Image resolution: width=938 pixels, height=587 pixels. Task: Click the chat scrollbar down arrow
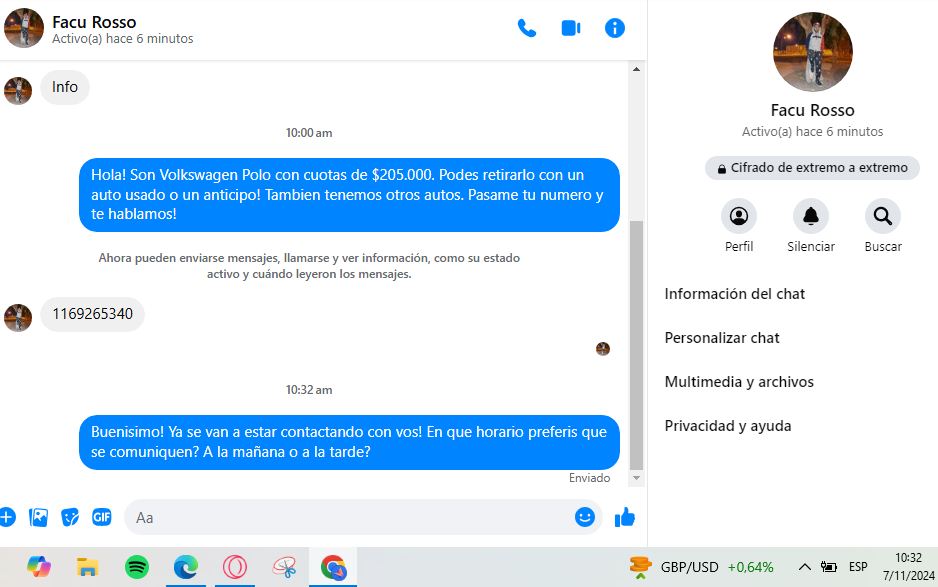click(636, 478)
